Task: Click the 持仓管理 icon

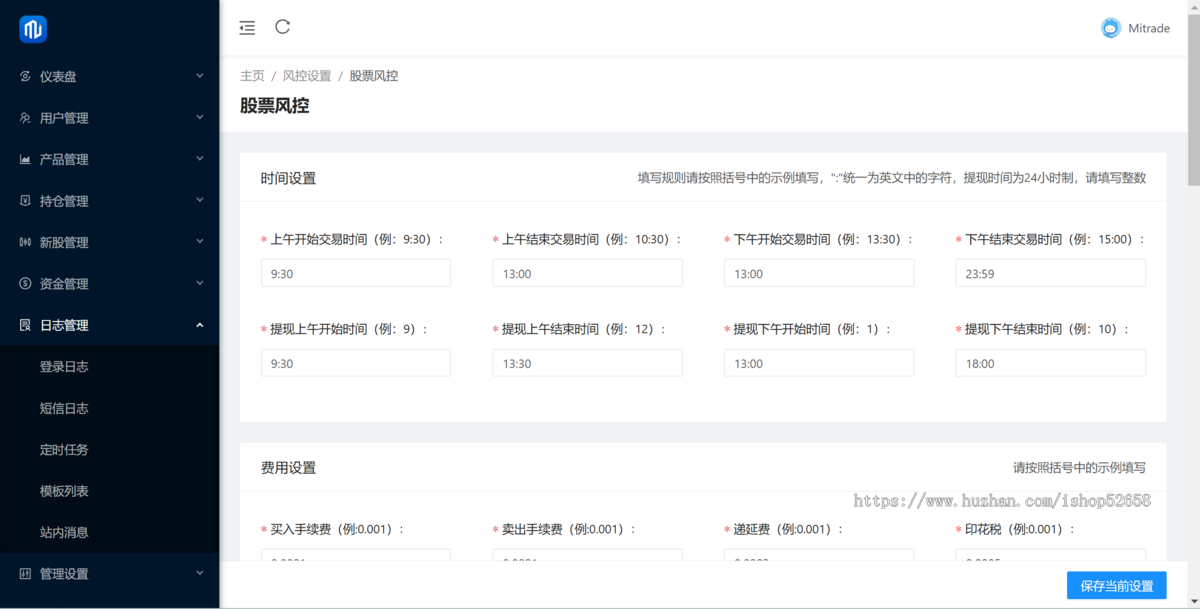Action: [x=25, y=201]
